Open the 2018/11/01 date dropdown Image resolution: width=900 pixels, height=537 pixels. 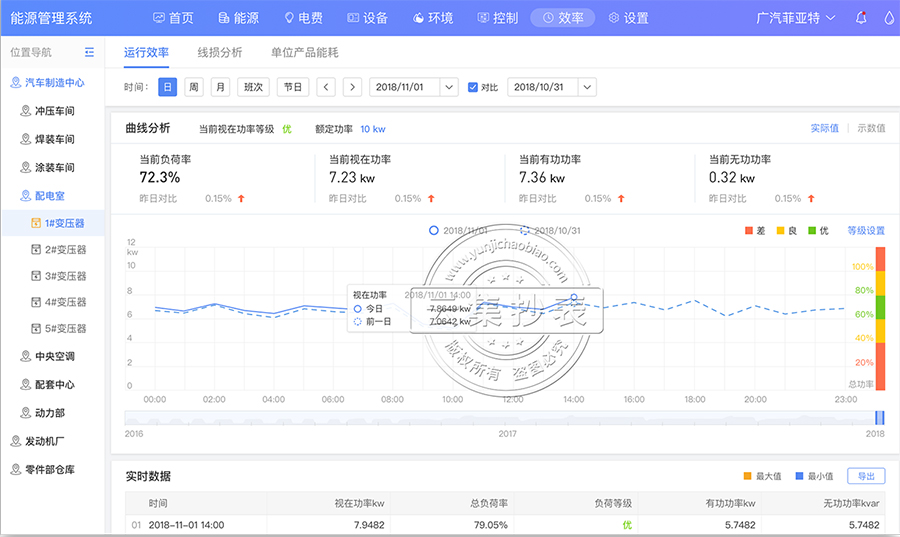click(449, 87)
